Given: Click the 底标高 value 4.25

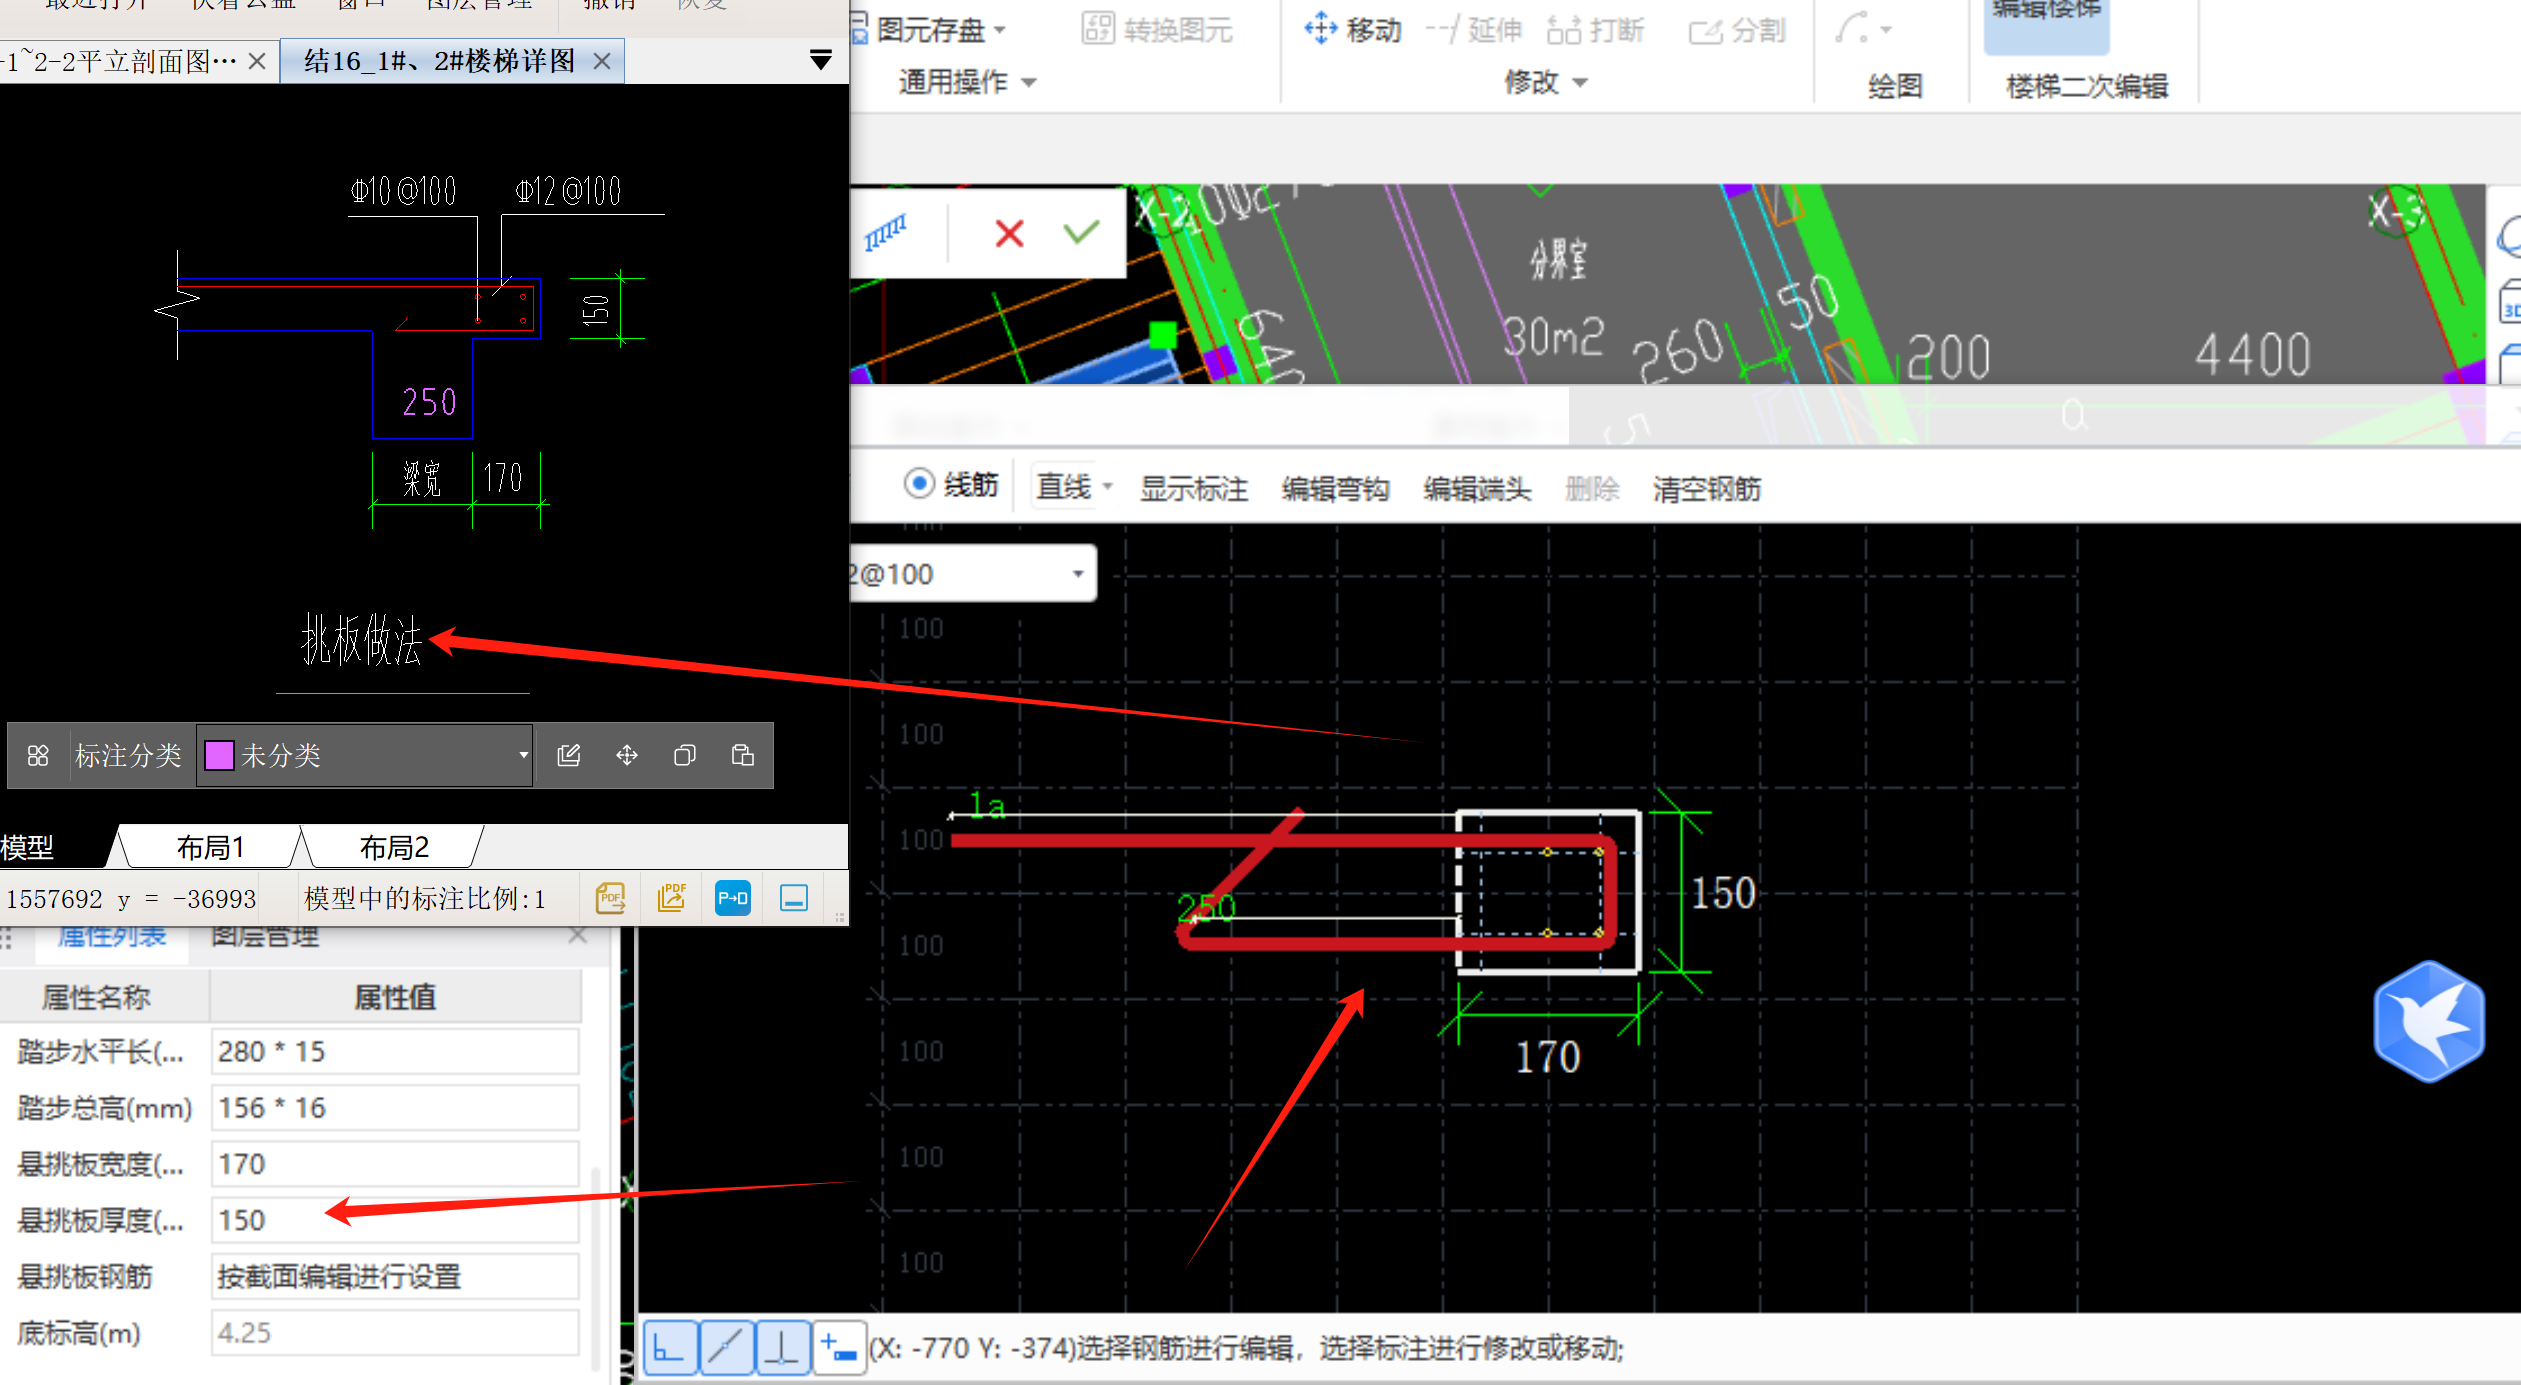Looking at the screenshot, I should (x=395, y=1333).
